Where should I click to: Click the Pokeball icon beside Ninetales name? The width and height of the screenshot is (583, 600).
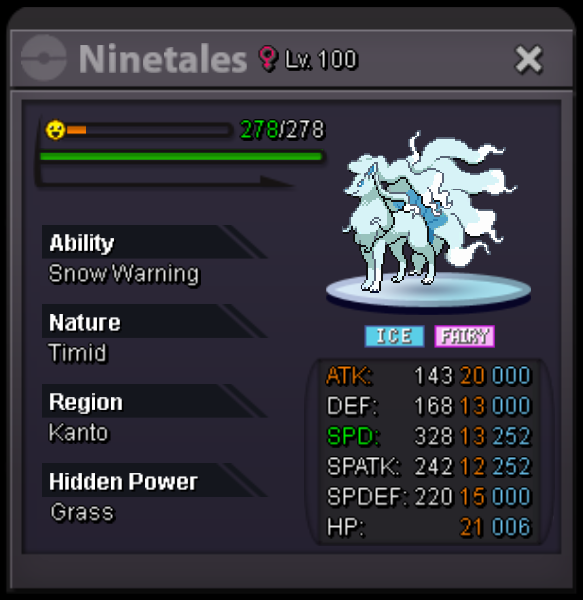point(44,58)
